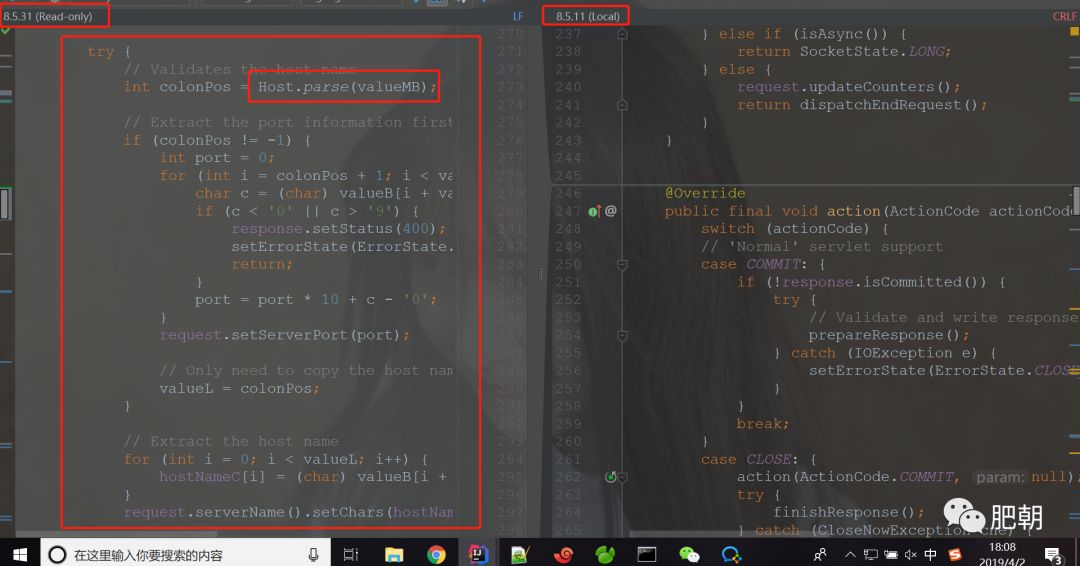Click the Cortana circle icon
1080x566 pixels.
pos(58,555)
